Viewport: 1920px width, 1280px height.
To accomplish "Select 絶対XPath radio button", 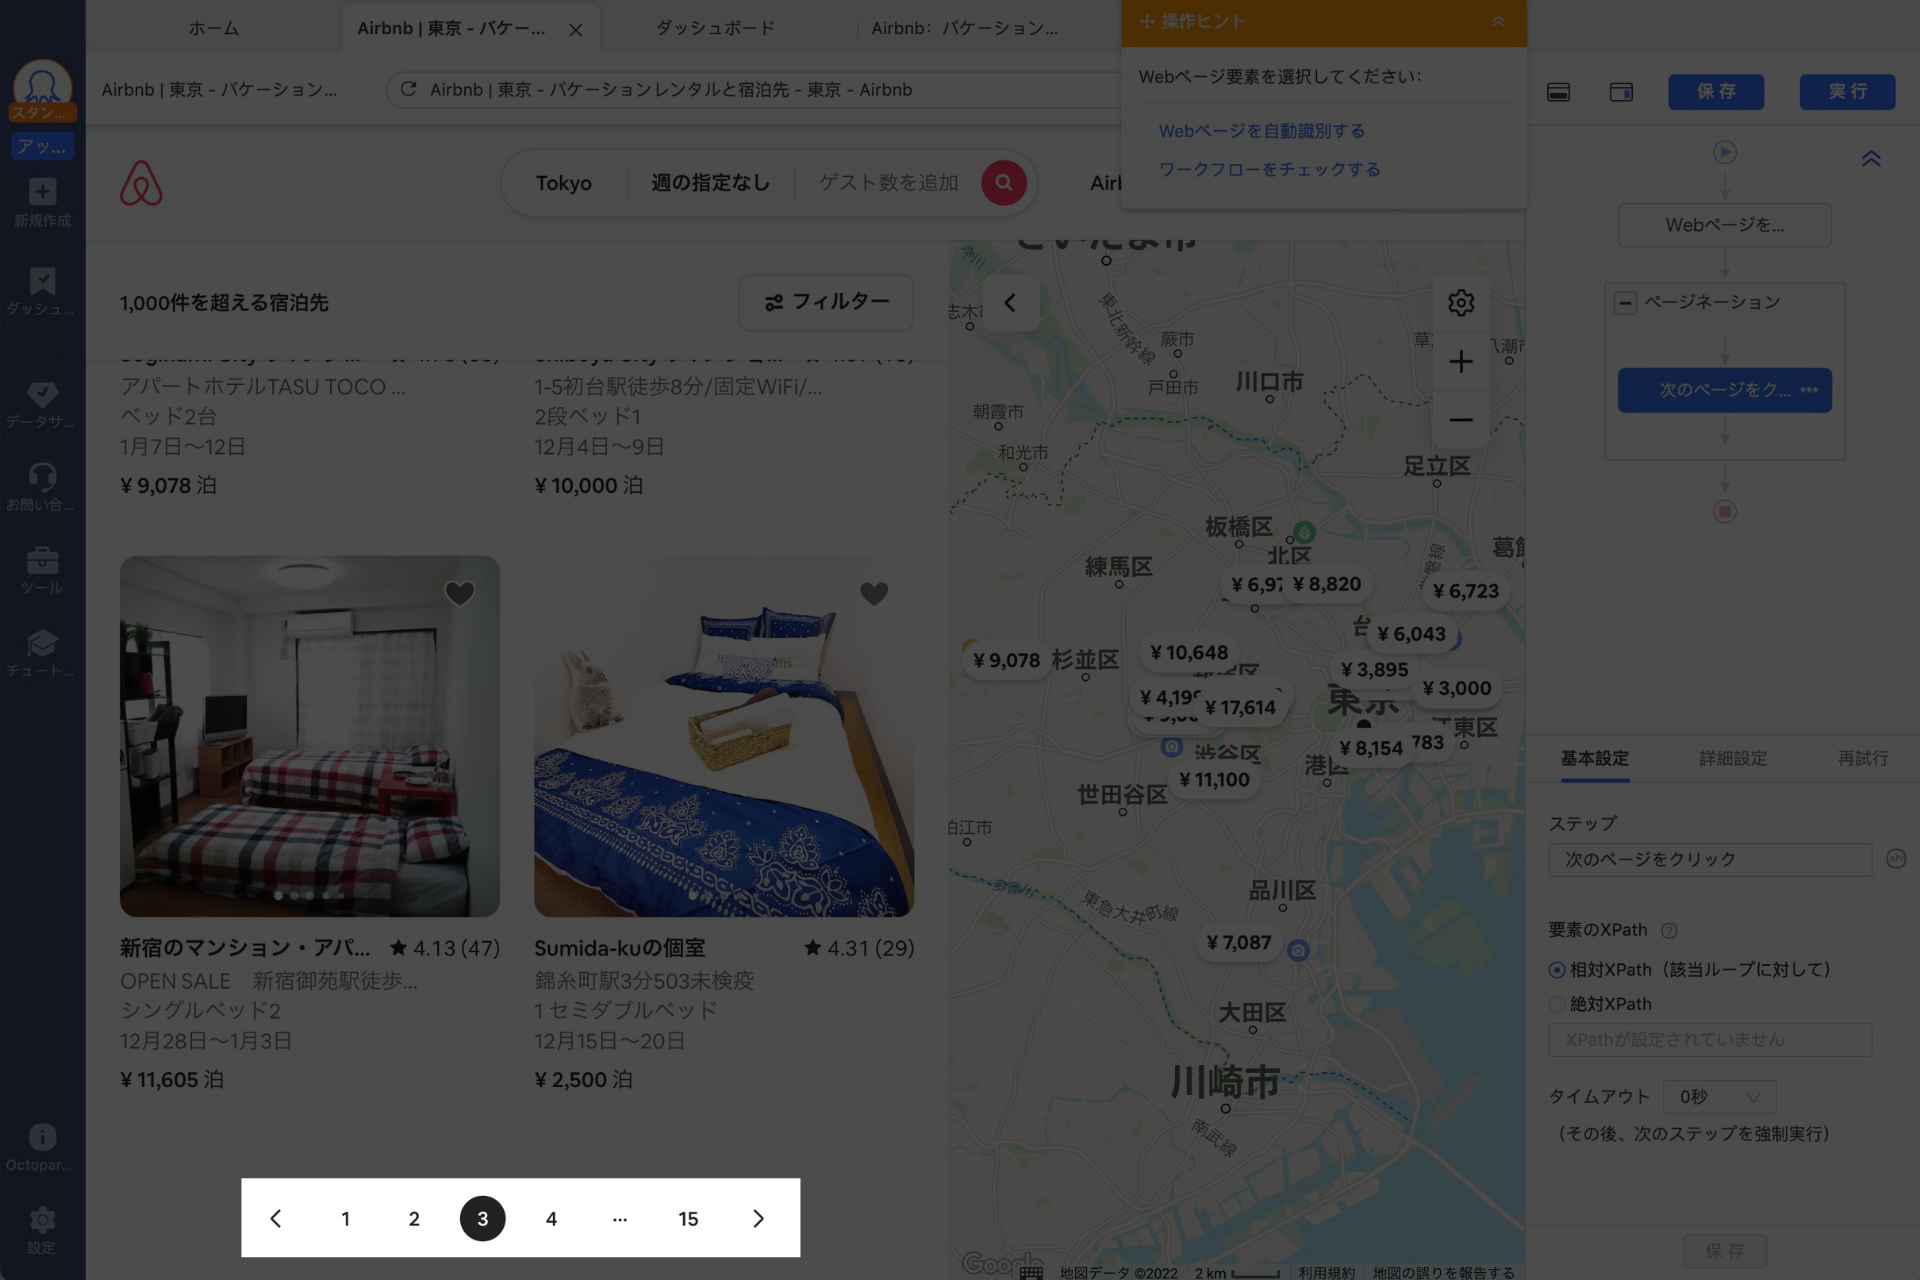I will (x=1556, y=1004).
